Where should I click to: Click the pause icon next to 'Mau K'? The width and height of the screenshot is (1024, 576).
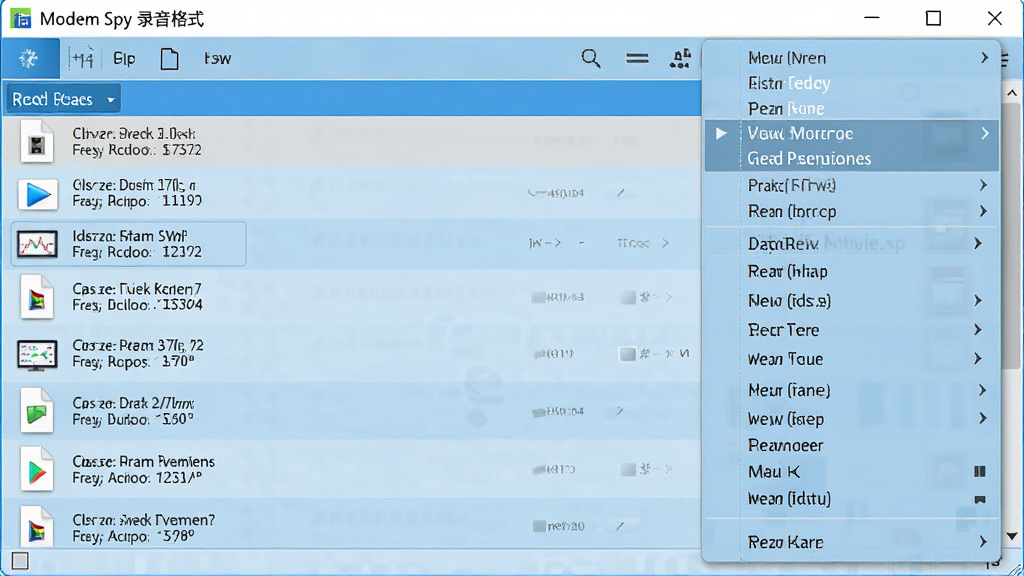pyautogui.click(x=980, y=472)
